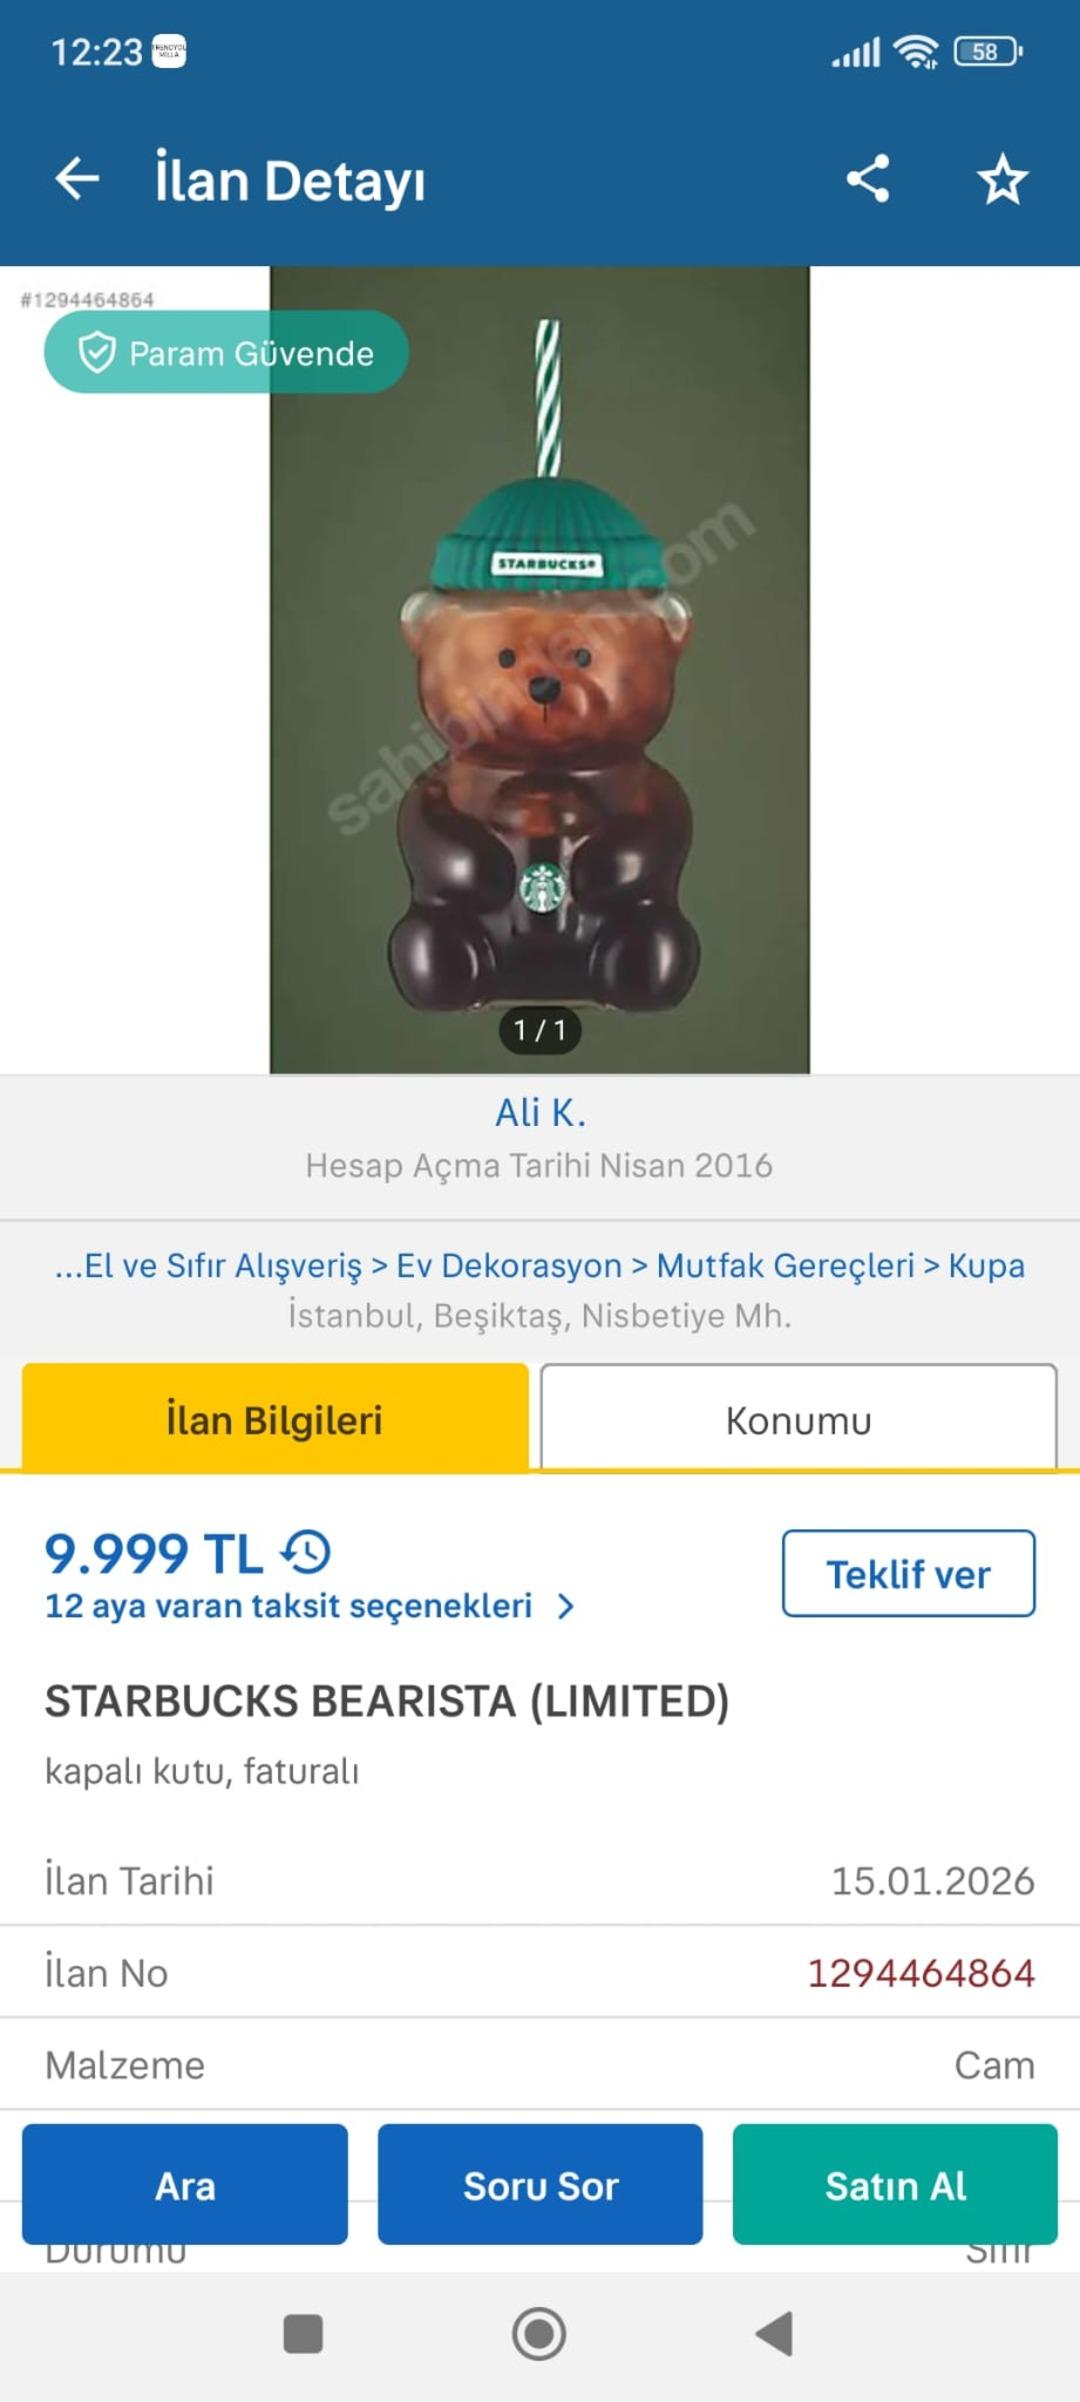Open the Bearista cup listing photo
The width and height of the screenshot is (1080, 2402).
click(540, 670)
